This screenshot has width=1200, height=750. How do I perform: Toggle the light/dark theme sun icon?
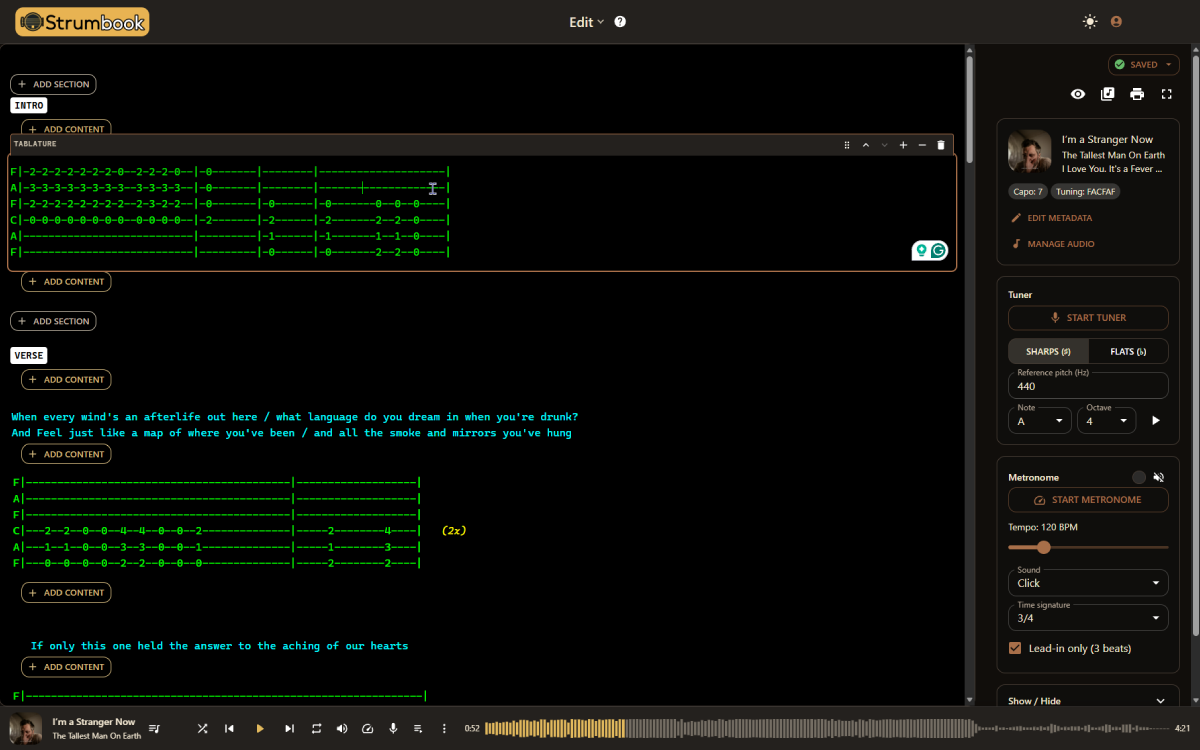[1090, 21]
